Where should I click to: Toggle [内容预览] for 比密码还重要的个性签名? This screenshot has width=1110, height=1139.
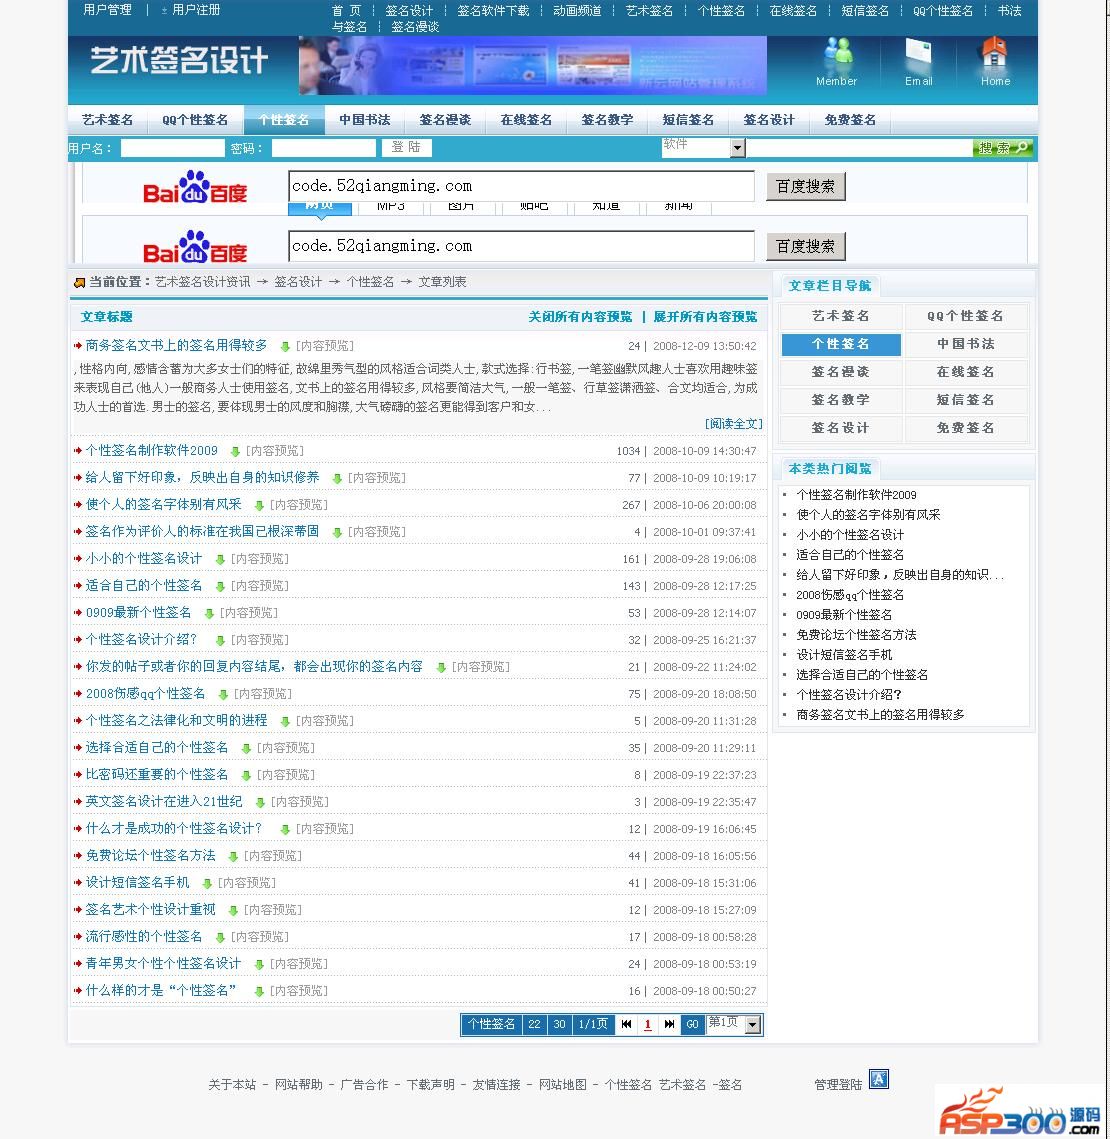[286, 775]
